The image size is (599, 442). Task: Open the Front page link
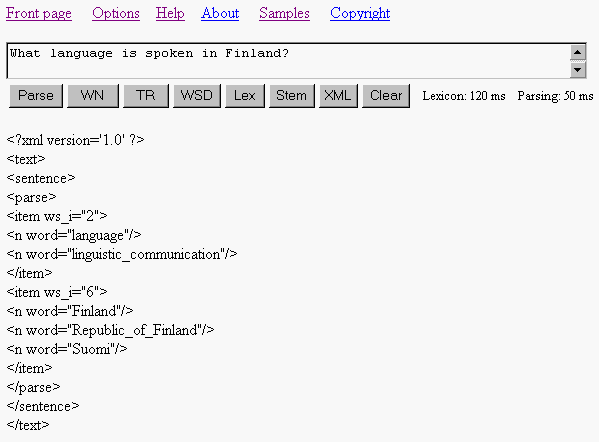39,13
